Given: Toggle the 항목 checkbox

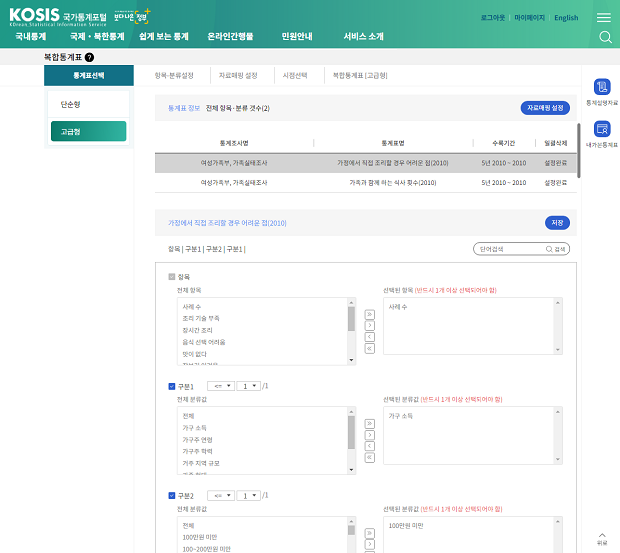Looking at the screenshot, I should [x=172, y=277].
